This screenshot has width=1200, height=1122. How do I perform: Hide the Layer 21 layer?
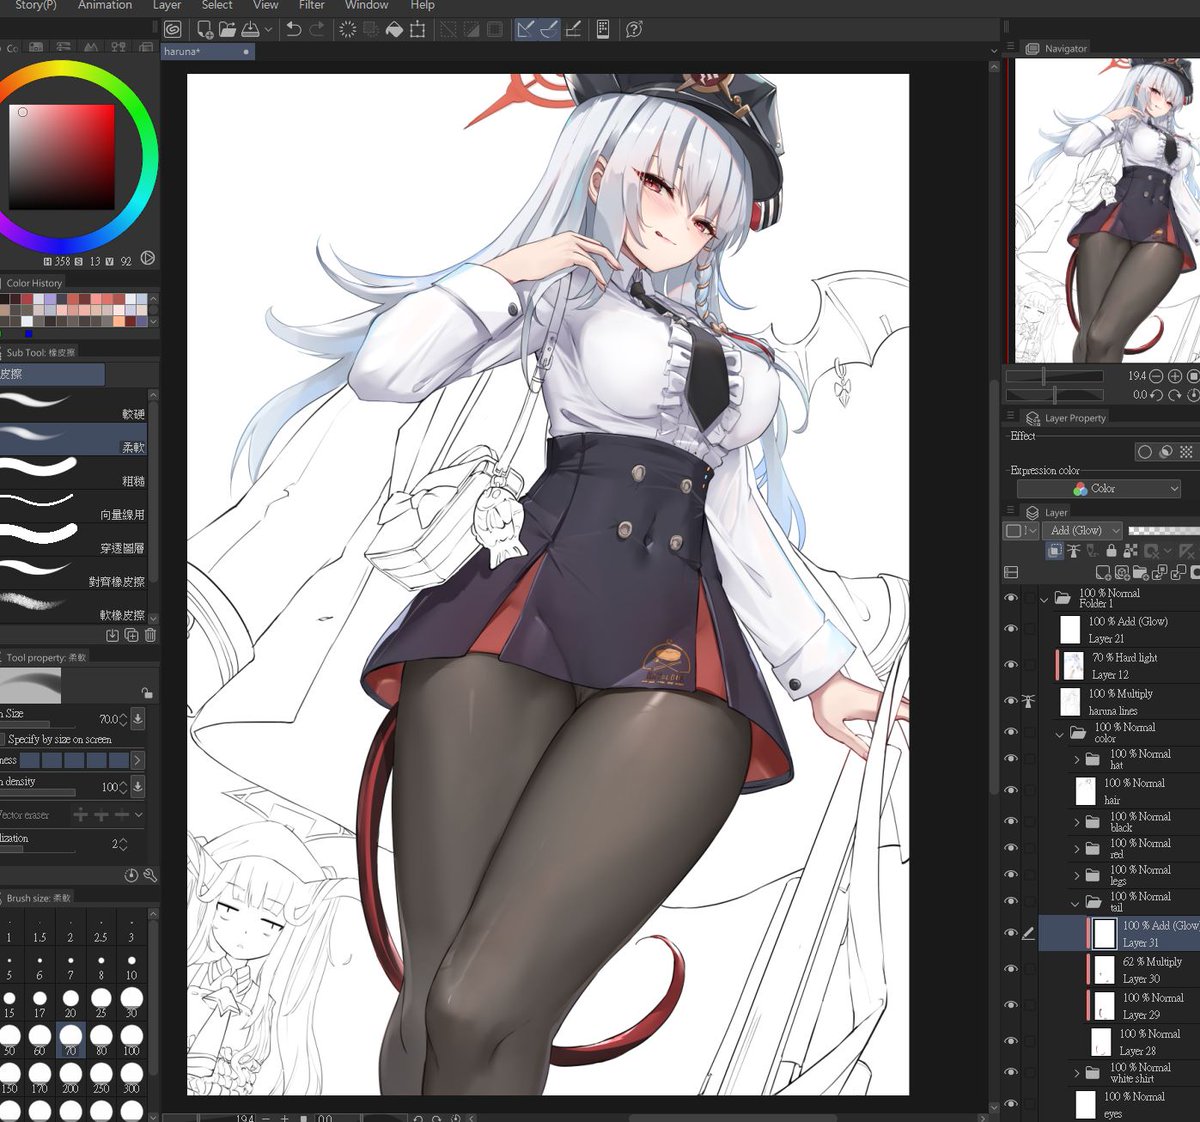point(1010,629)
